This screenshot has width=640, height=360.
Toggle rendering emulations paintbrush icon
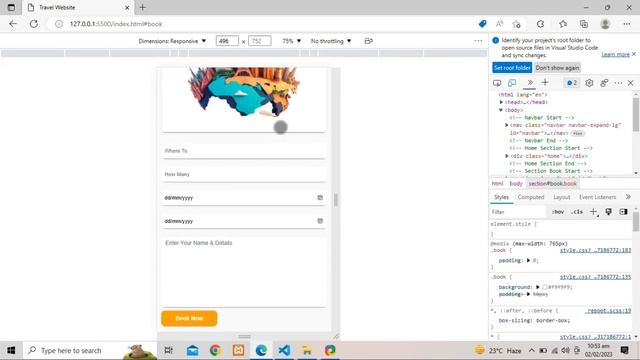tap(609, 212)
